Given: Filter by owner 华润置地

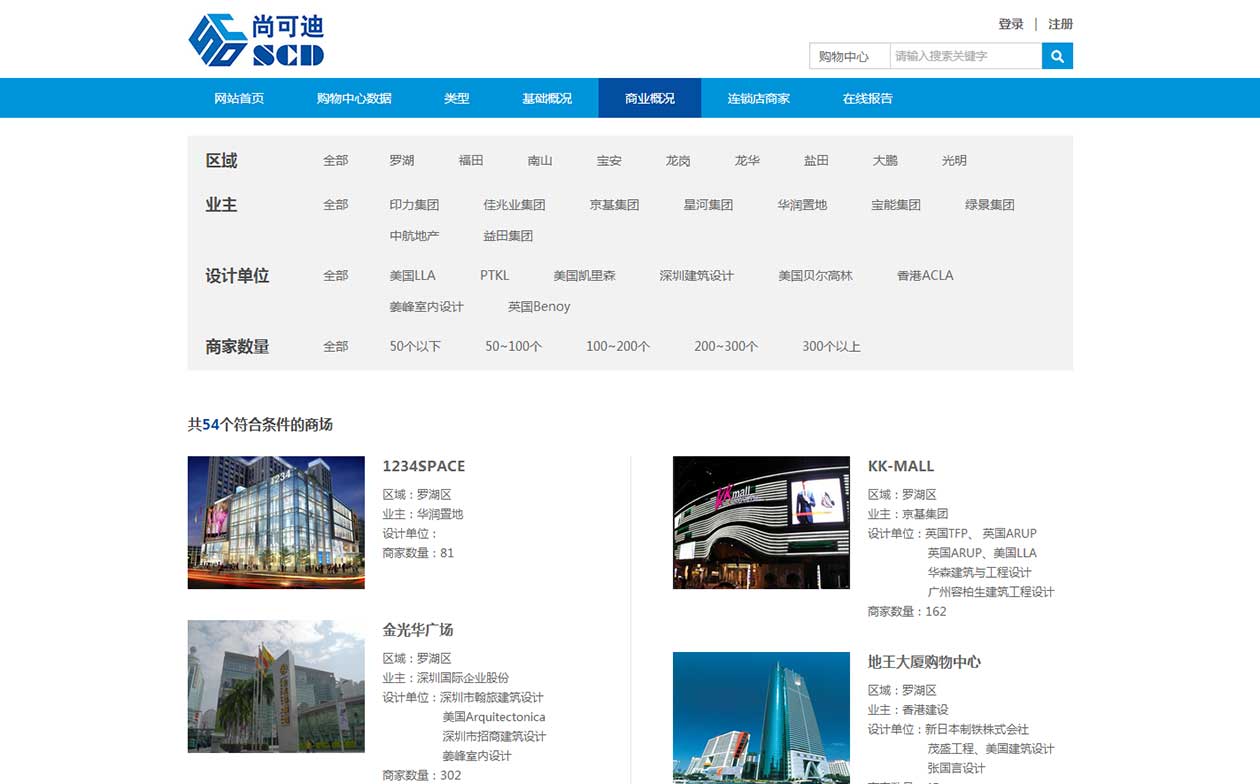Looking at the screenshot, I should (802, 204).
